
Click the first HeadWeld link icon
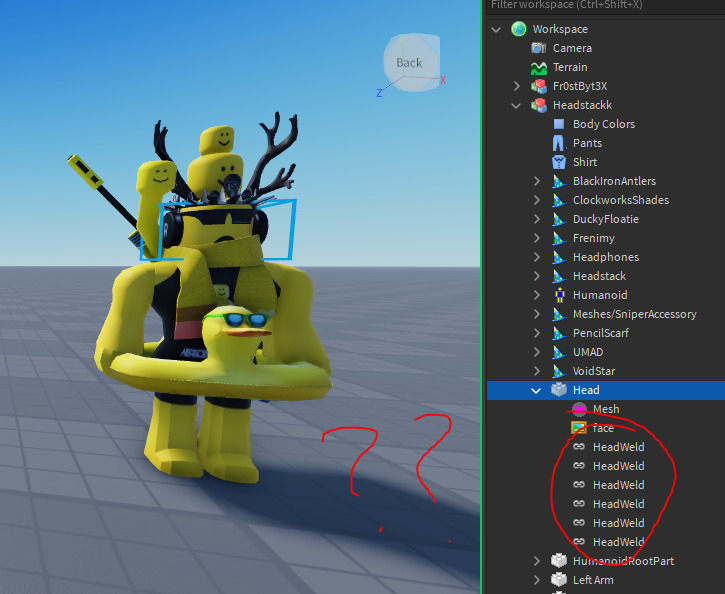click(x=579, y=447)
